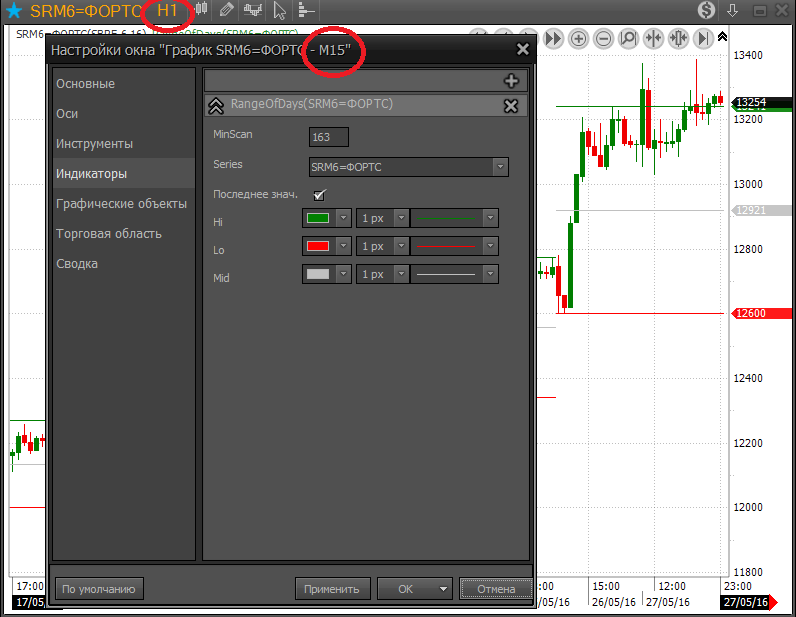Toggle the 'Последнее знач.' checkbox

(x=320, y=194)
